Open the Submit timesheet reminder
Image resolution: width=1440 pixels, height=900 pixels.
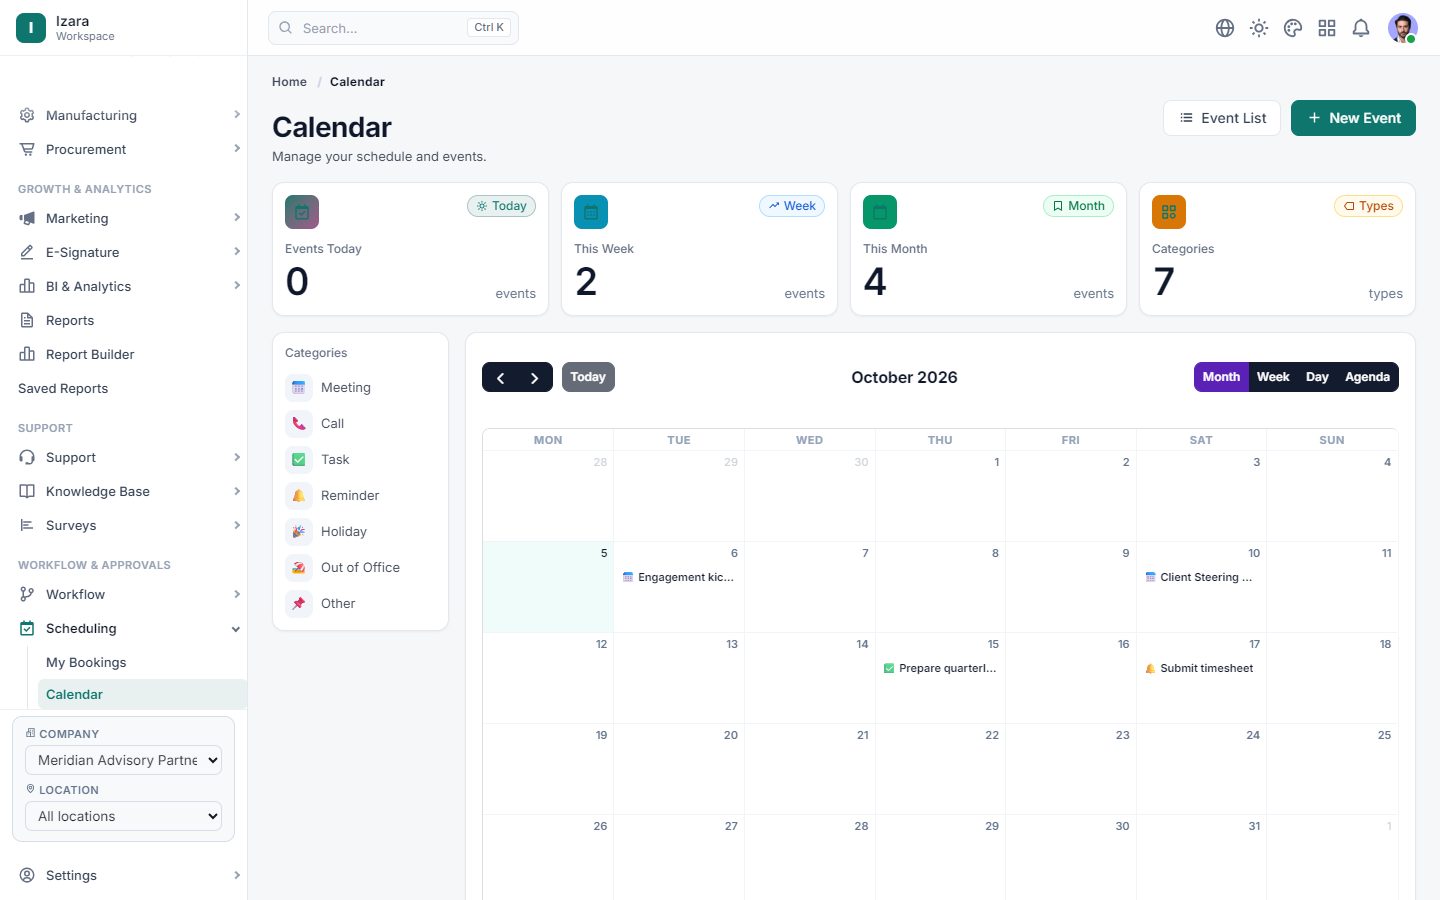point(1201,668)
